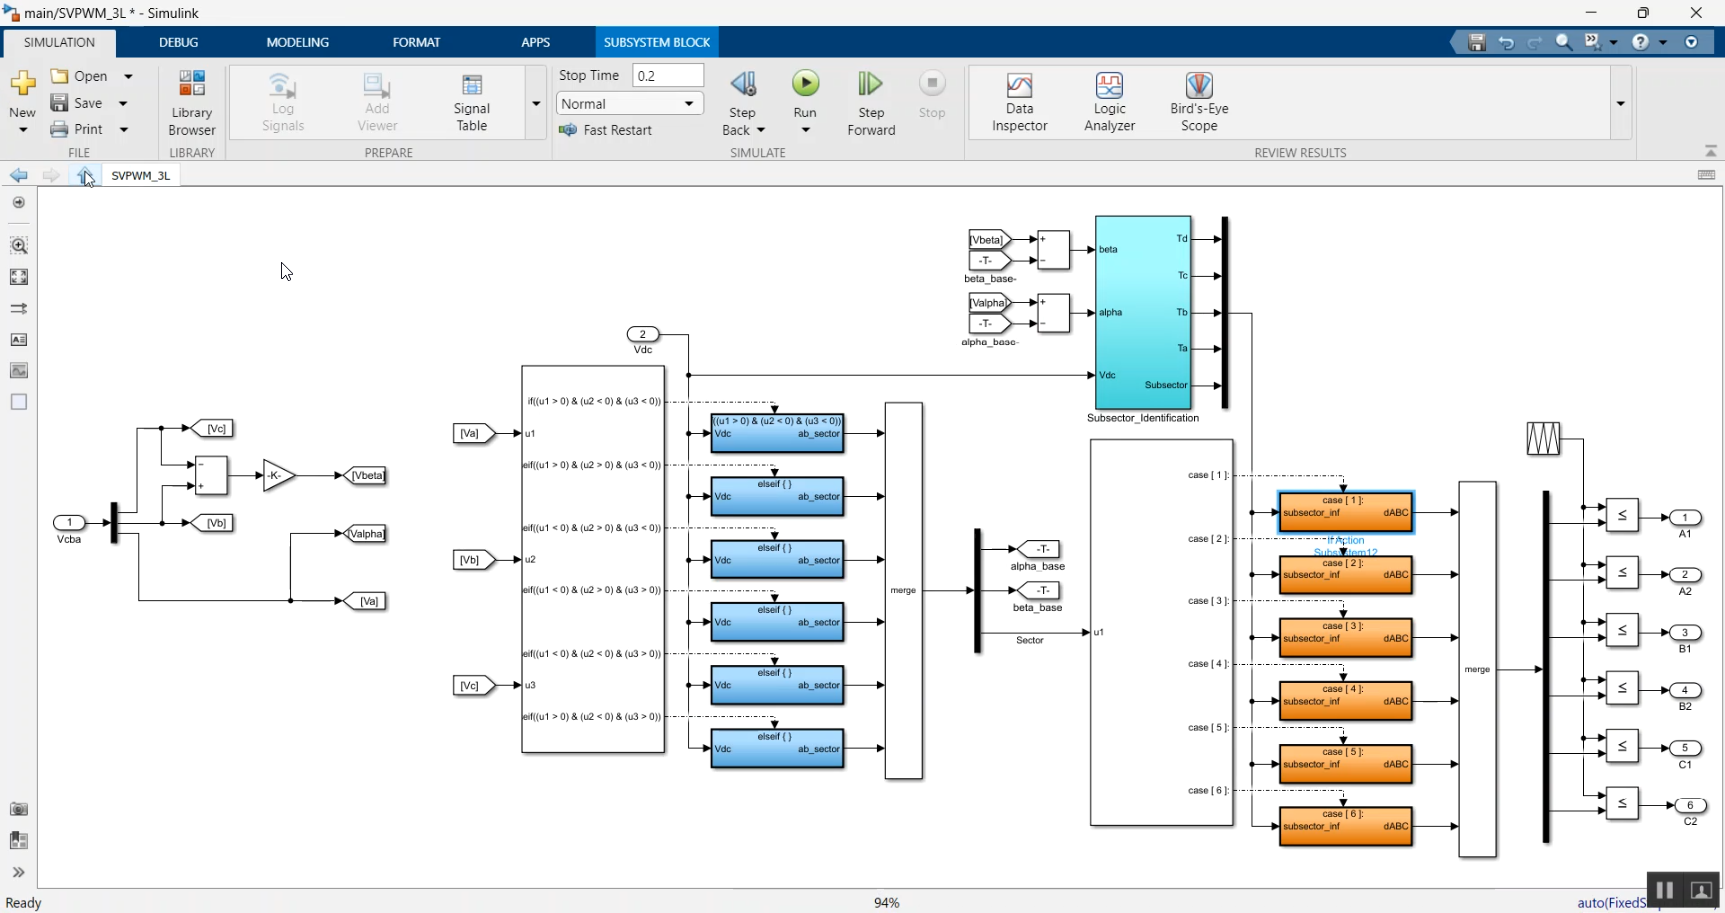The height and width of the screenshot is (913, 1725).
Task: Click the Save button
Action: tap(77, 103)
